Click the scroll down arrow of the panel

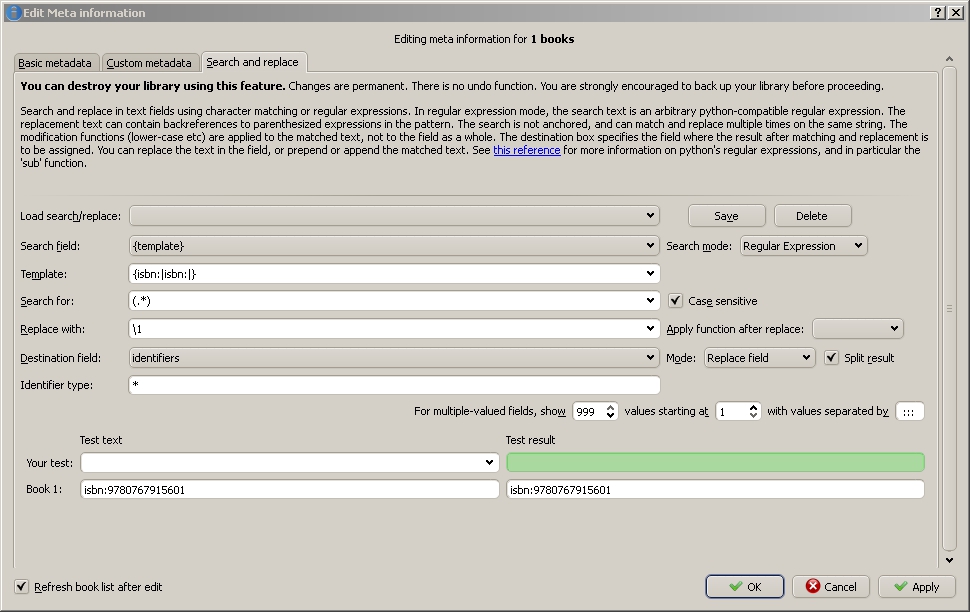[949, 560]
